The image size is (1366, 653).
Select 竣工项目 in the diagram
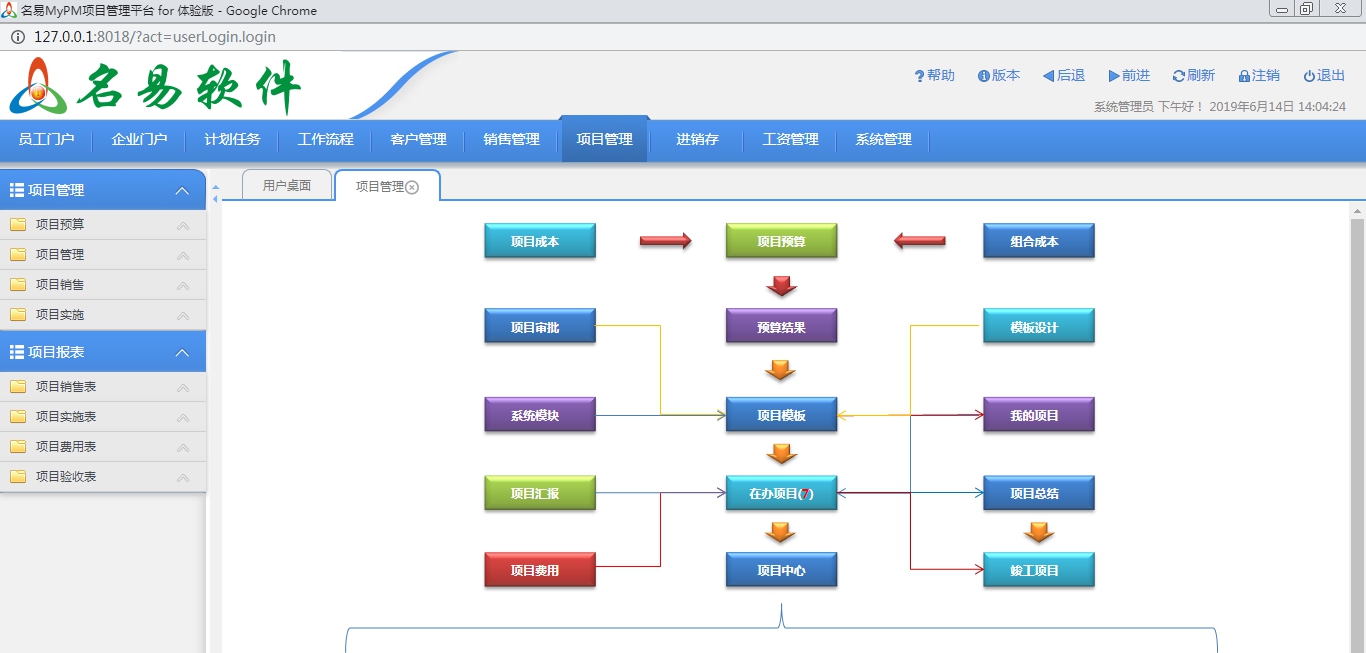(x=1038, y=570)
